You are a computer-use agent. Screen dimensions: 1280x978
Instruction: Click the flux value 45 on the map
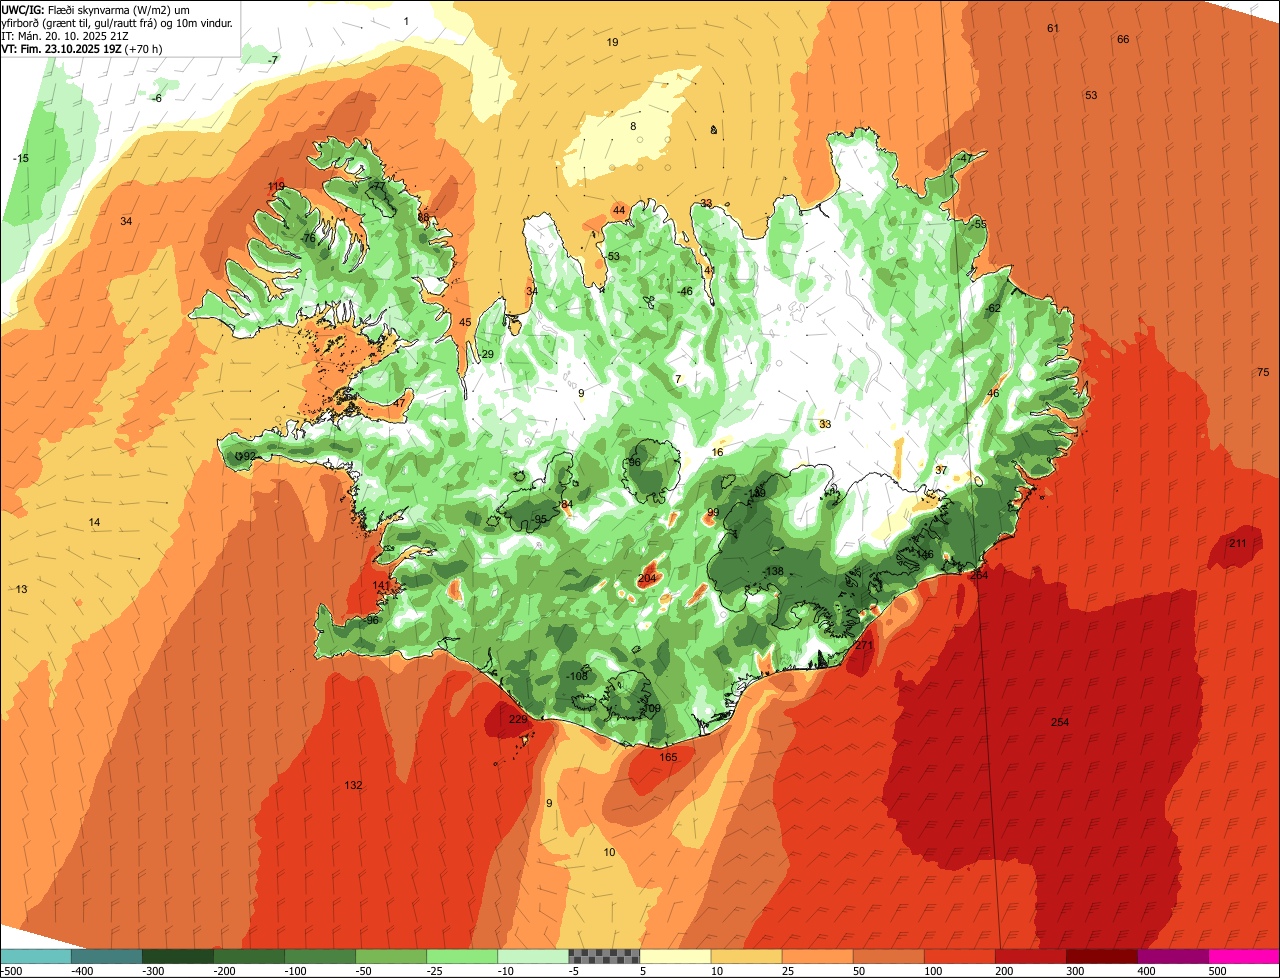tap(465, 322)
